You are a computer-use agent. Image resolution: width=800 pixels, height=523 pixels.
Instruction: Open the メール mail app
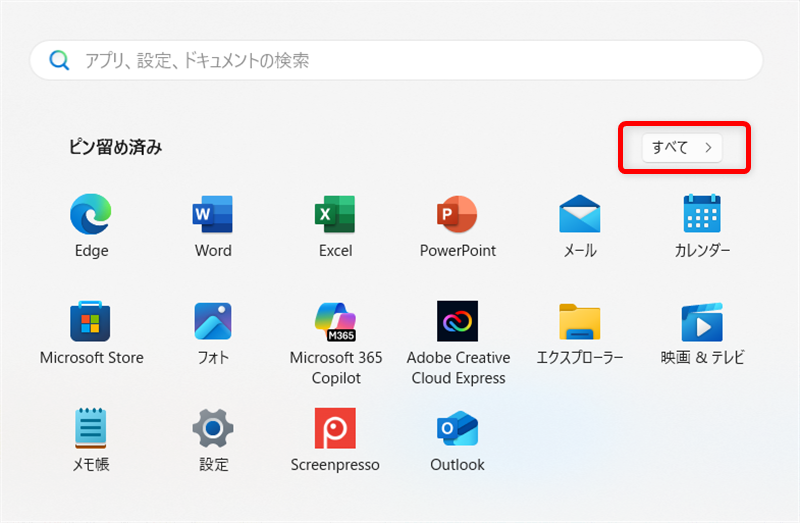(x=580, y=214)
